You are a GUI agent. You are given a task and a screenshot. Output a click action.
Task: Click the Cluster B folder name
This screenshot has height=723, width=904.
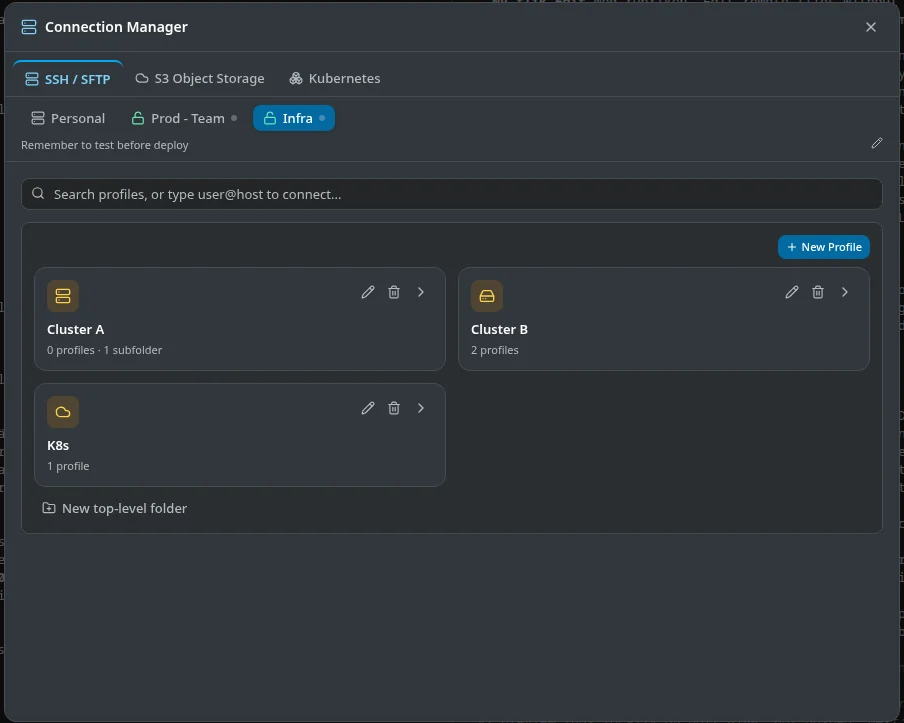point(499,330)
